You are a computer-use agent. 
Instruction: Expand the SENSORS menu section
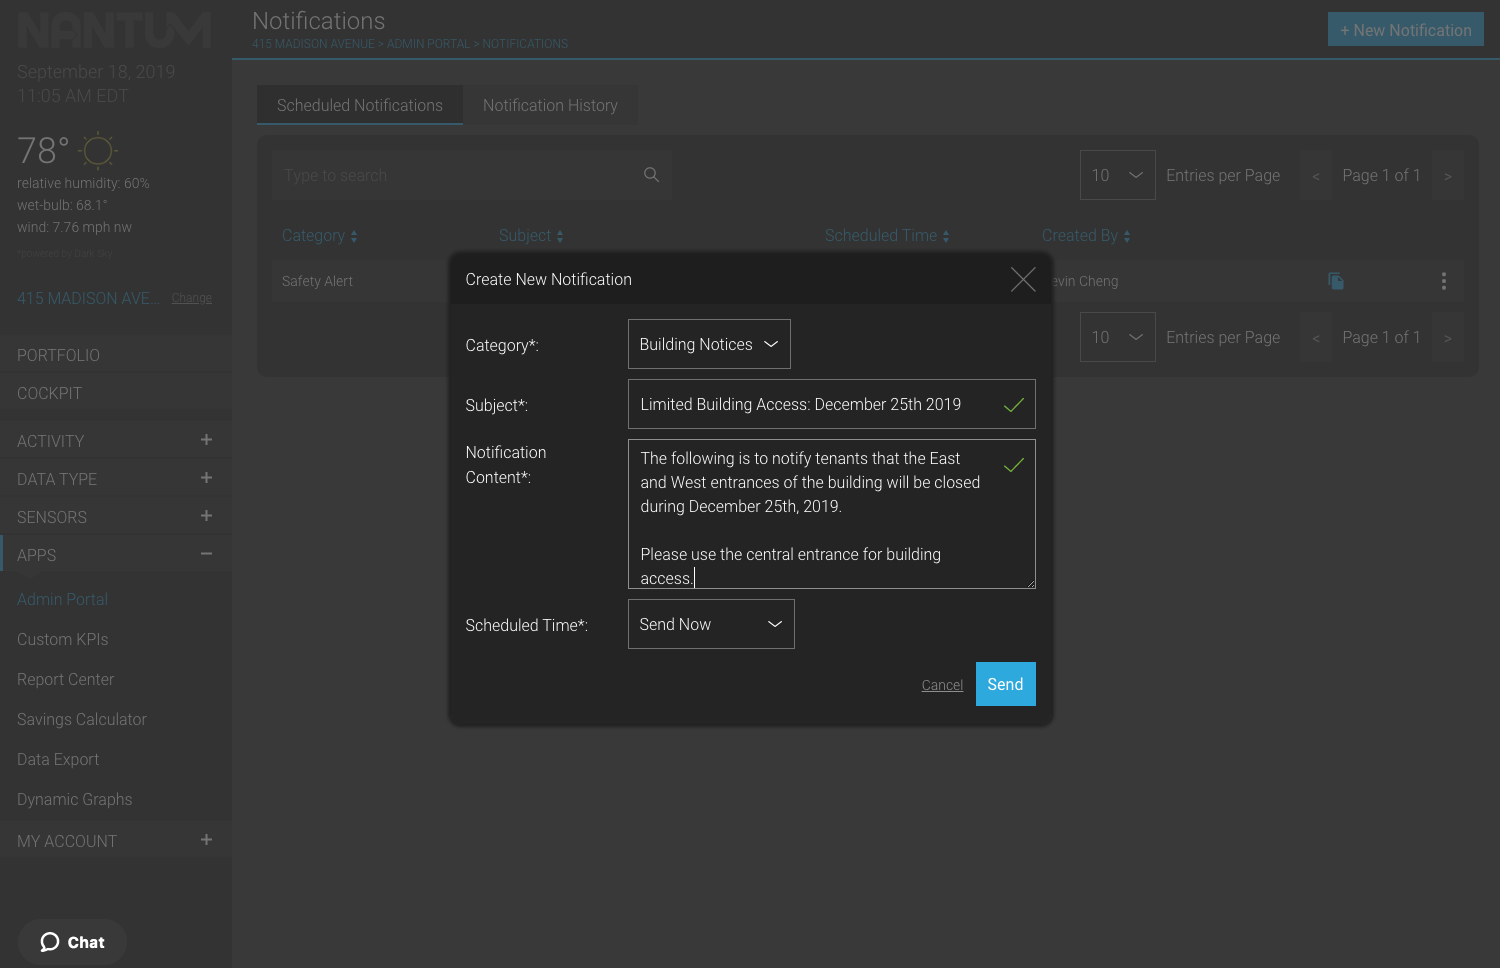point(206,516)
